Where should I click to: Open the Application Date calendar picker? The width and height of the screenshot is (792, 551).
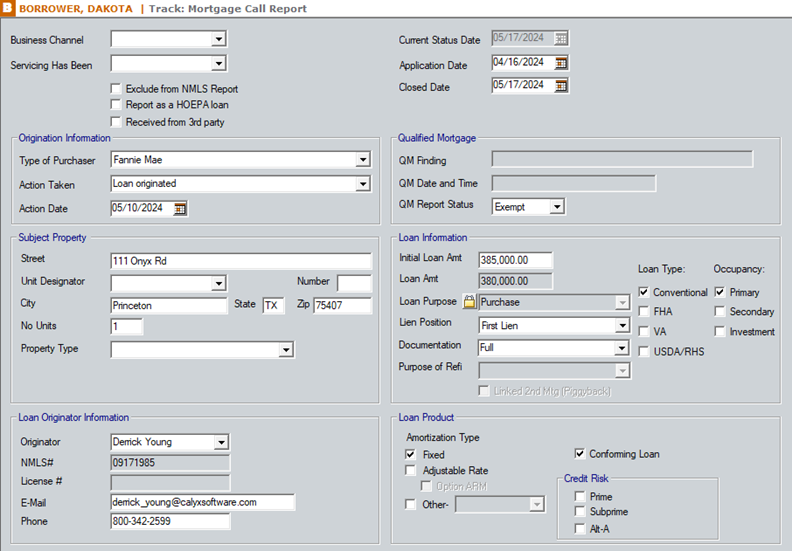tap(561, 62)
